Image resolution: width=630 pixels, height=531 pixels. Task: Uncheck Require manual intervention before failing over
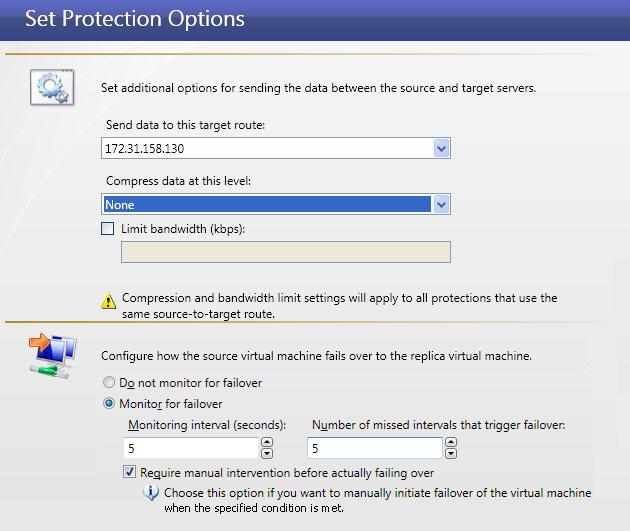pos(130,472)
